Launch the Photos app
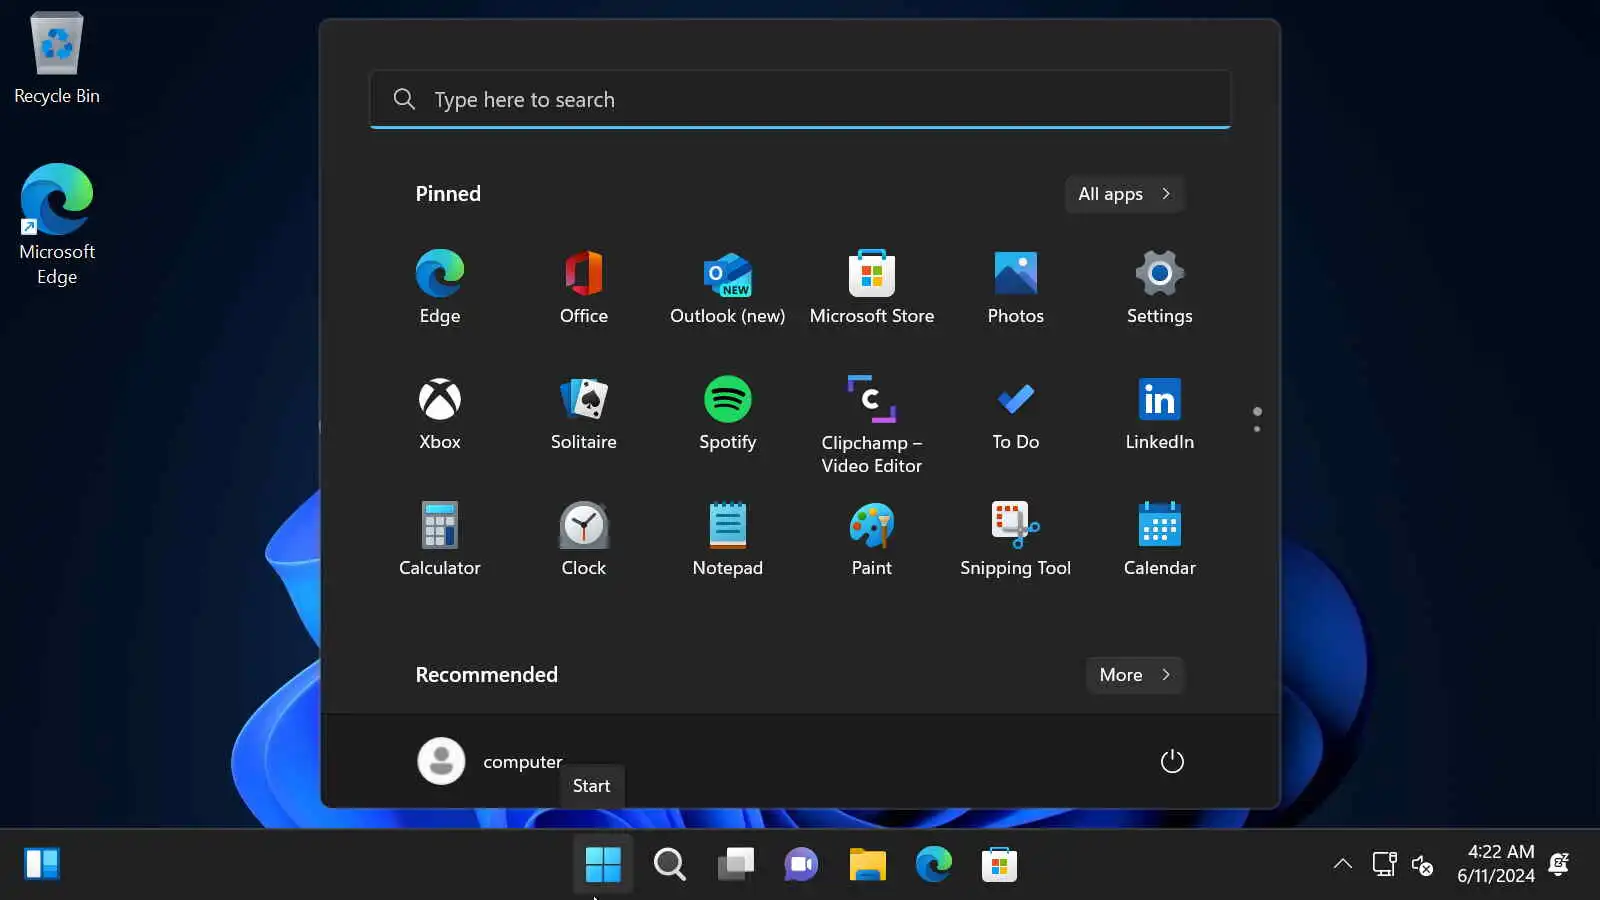The height and width of the screenshot is (900, 1600). [x=1016, y=287]
